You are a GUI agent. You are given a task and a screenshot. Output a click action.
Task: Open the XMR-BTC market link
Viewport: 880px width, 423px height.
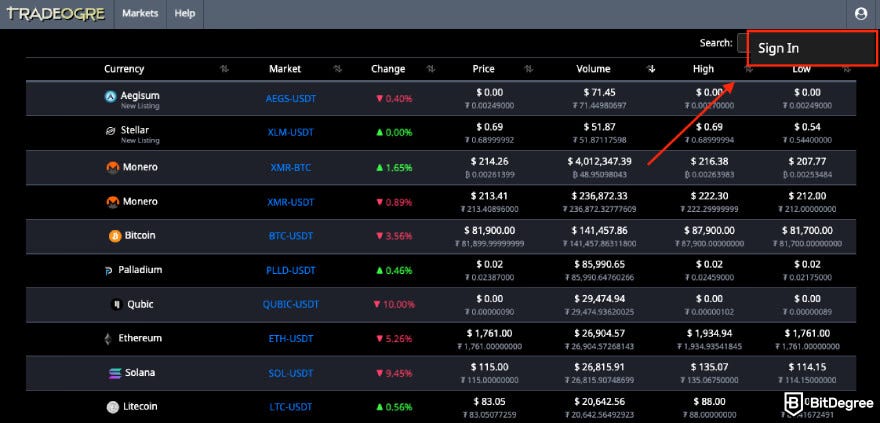click(291, 168)
